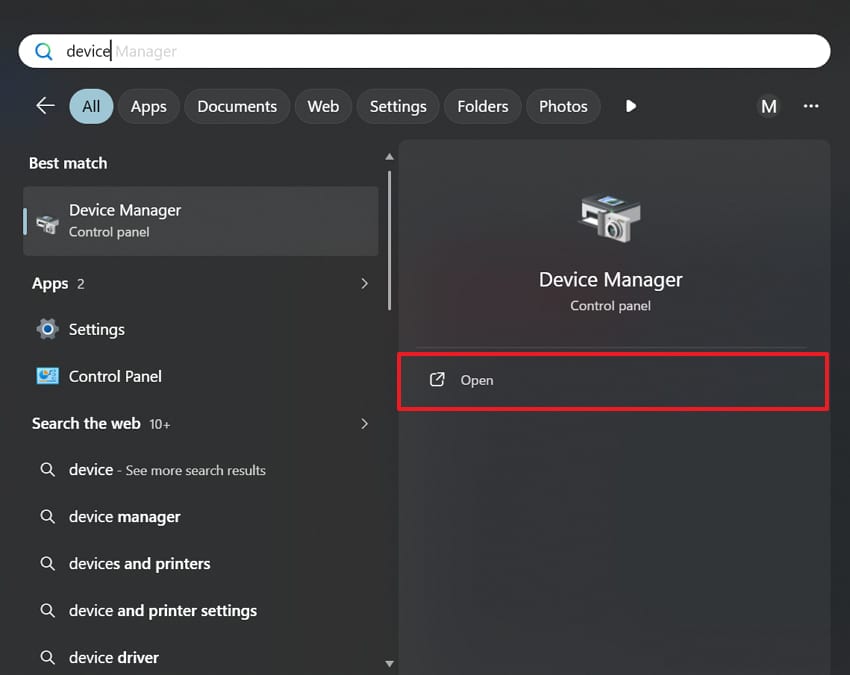
Task: Click the magnifier icon beside "device - See more"
Action: coord(48,470)
